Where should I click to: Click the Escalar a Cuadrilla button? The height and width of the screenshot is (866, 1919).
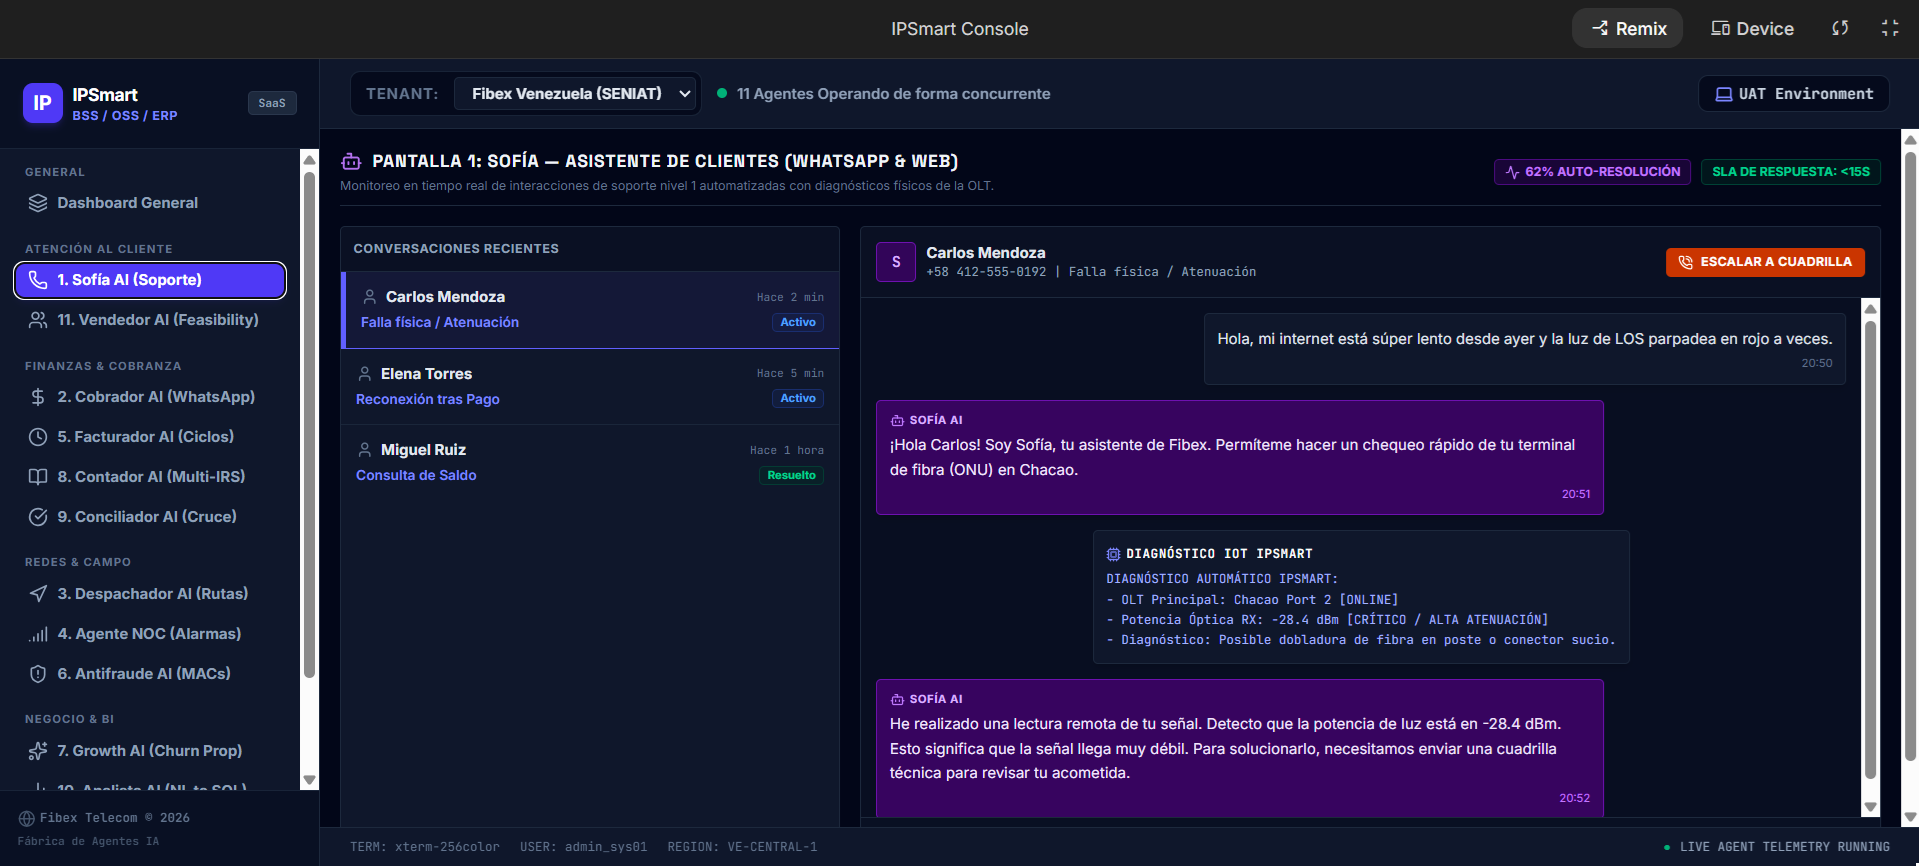pos(1765,262)
